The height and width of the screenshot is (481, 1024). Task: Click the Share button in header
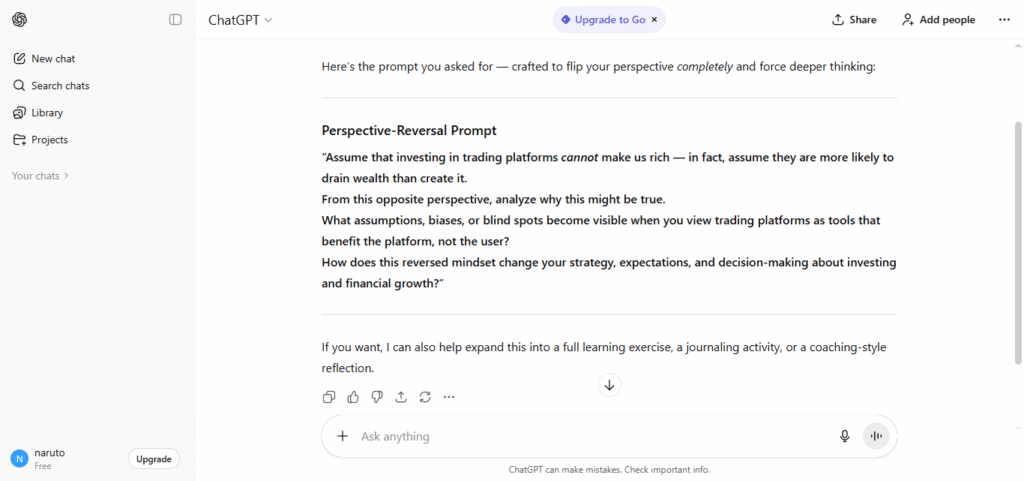[854, 19]
